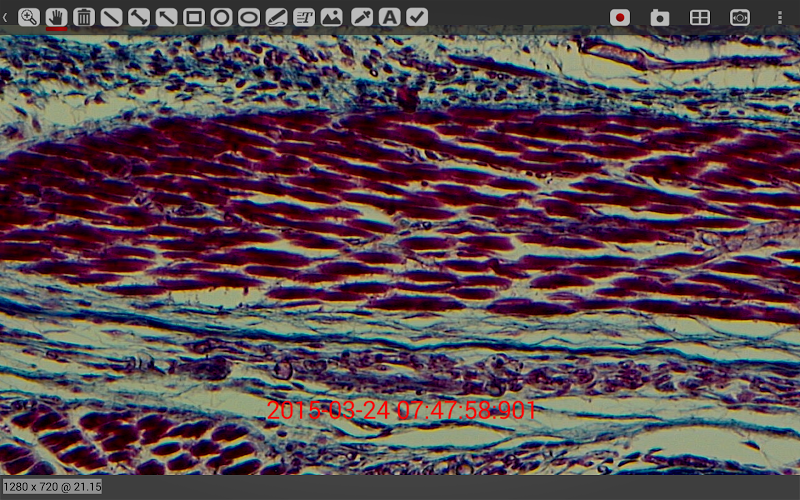Select the hand pan tool

[x=56, y=17]
